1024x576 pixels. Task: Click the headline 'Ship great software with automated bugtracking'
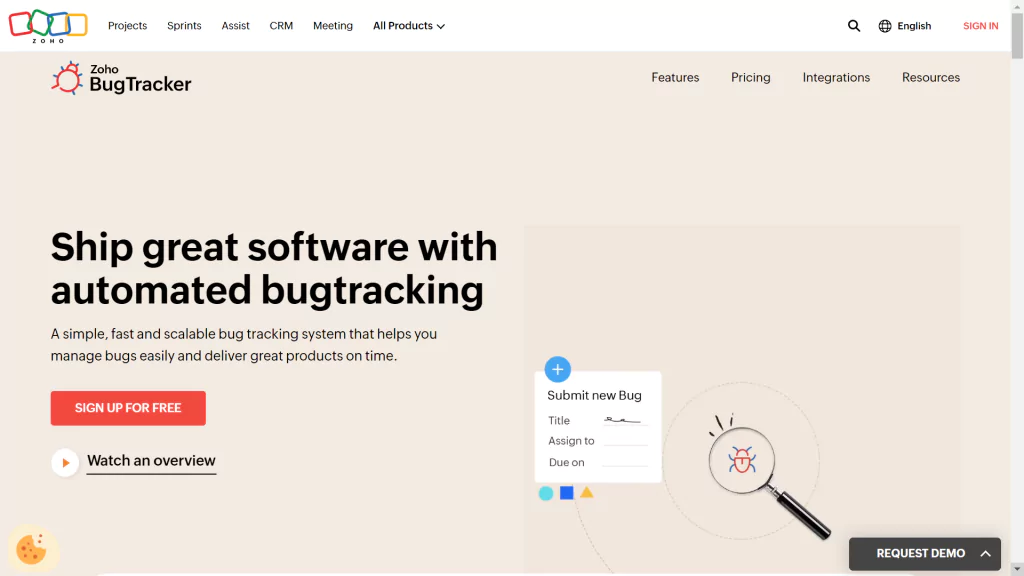click(x=274, y=268)
